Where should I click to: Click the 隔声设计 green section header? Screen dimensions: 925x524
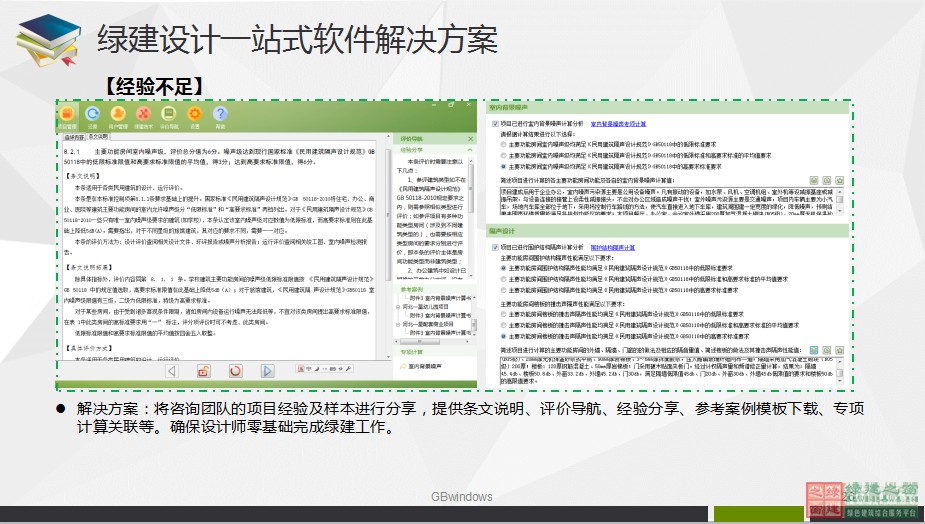667,231
